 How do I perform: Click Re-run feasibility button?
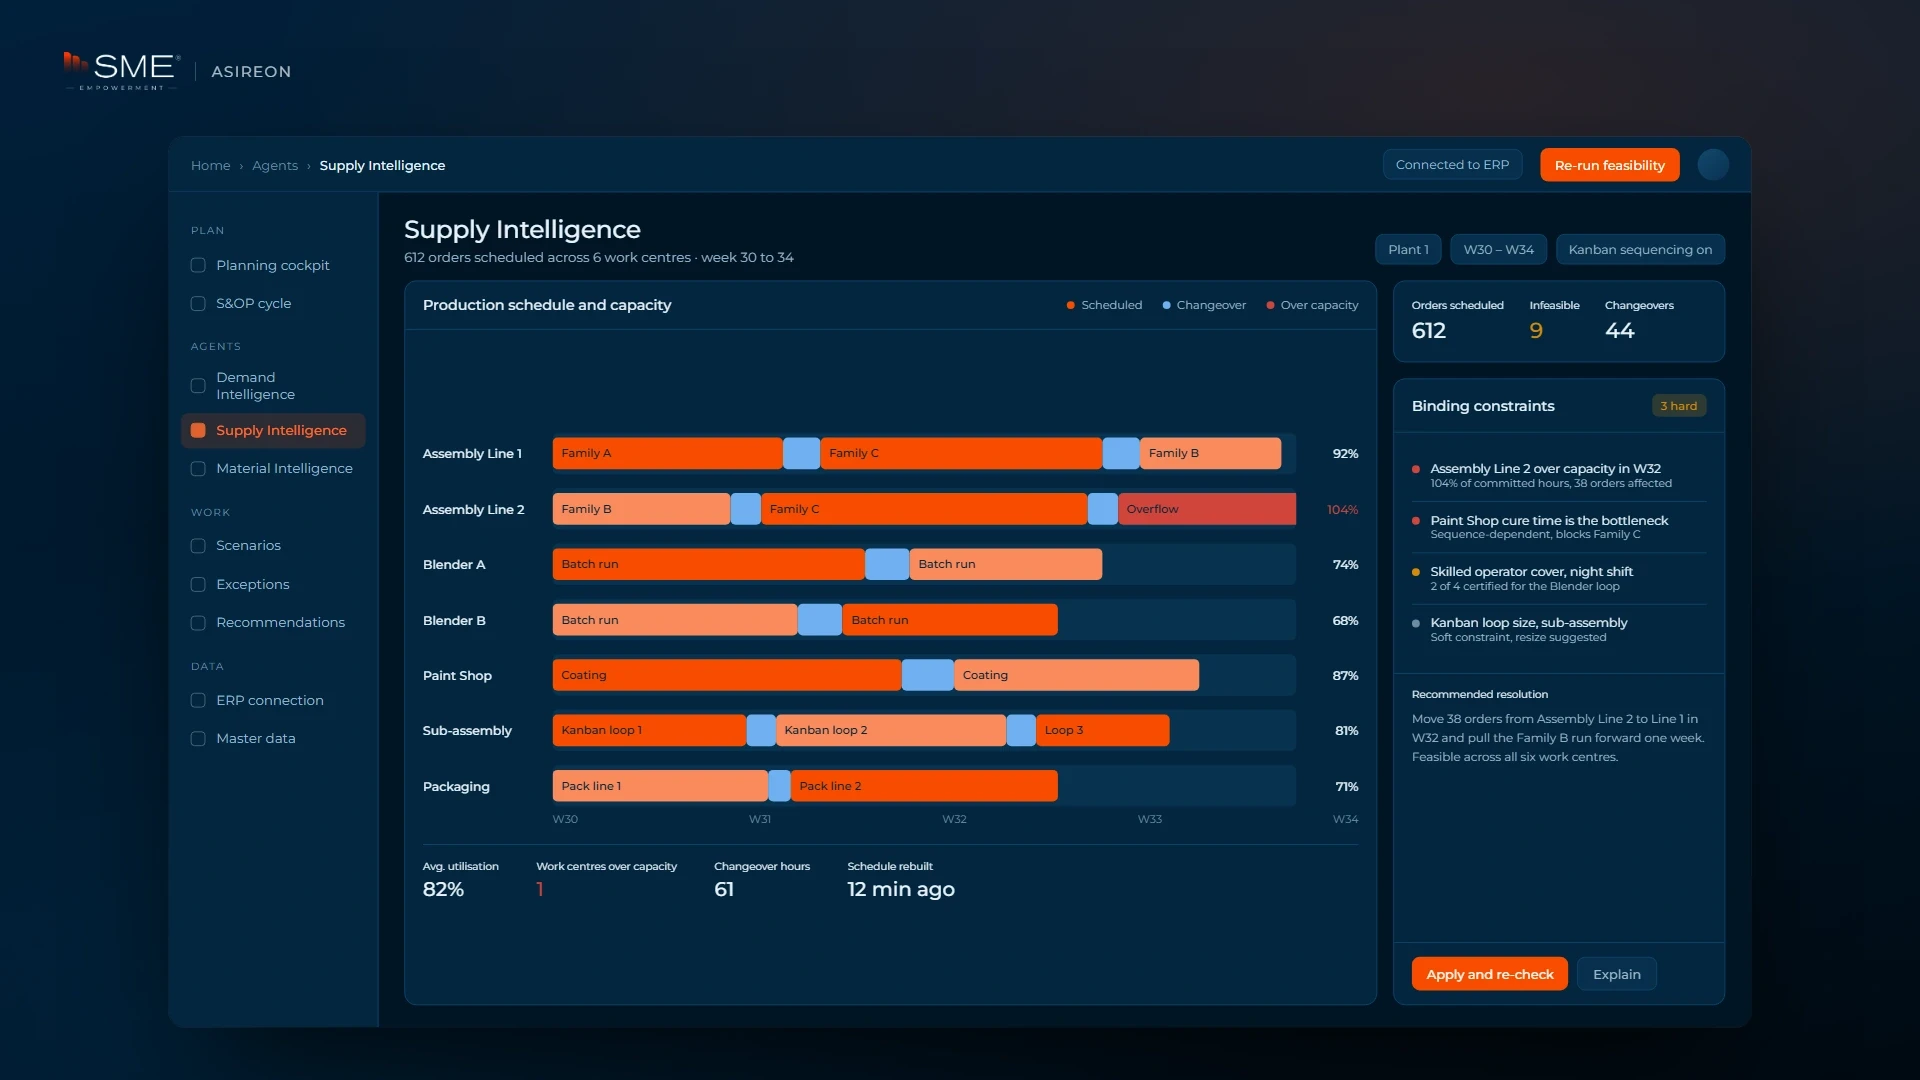pyautogui.click(x=1609, y=165)
